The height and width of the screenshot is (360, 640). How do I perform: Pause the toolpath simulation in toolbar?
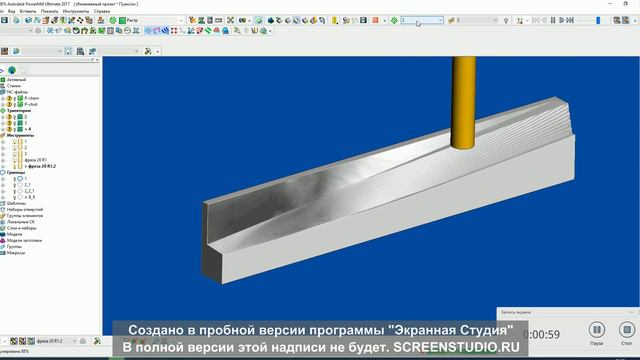tap(553, 20)
